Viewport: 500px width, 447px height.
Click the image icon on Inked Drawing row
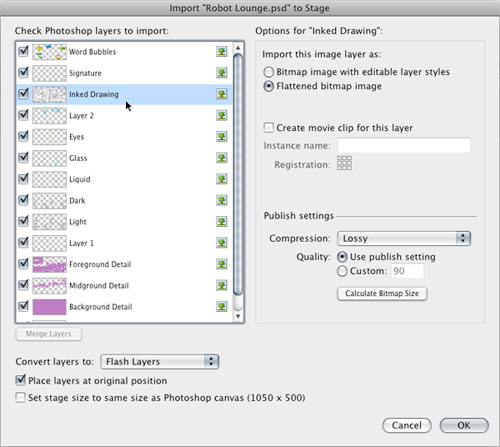[x=222, y=94]
